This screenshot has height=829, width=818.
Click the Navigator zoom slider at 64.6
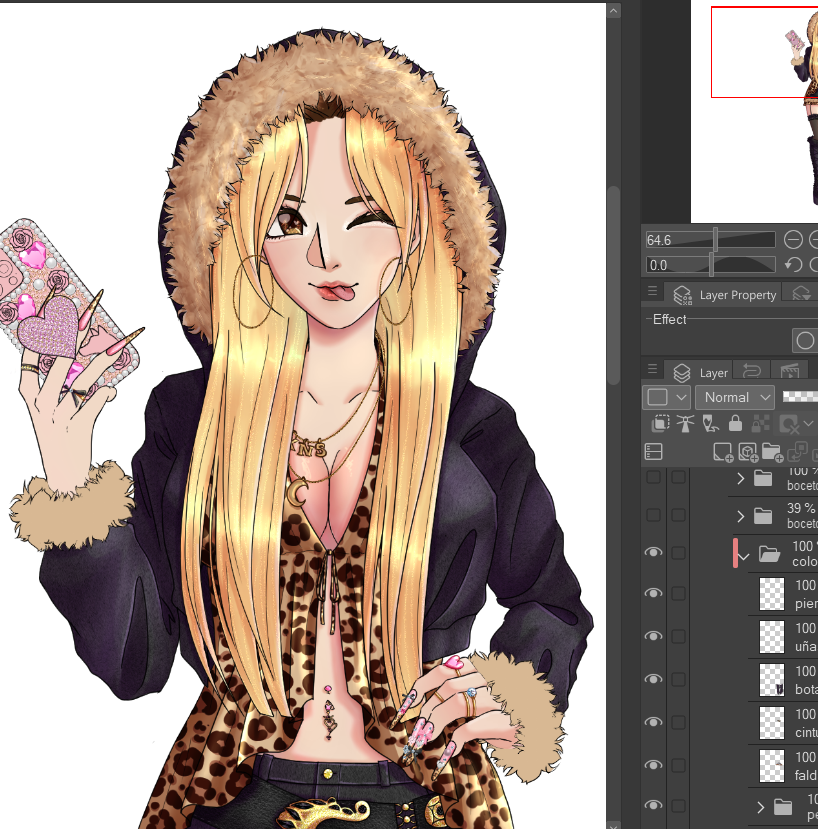coord(710,240)
